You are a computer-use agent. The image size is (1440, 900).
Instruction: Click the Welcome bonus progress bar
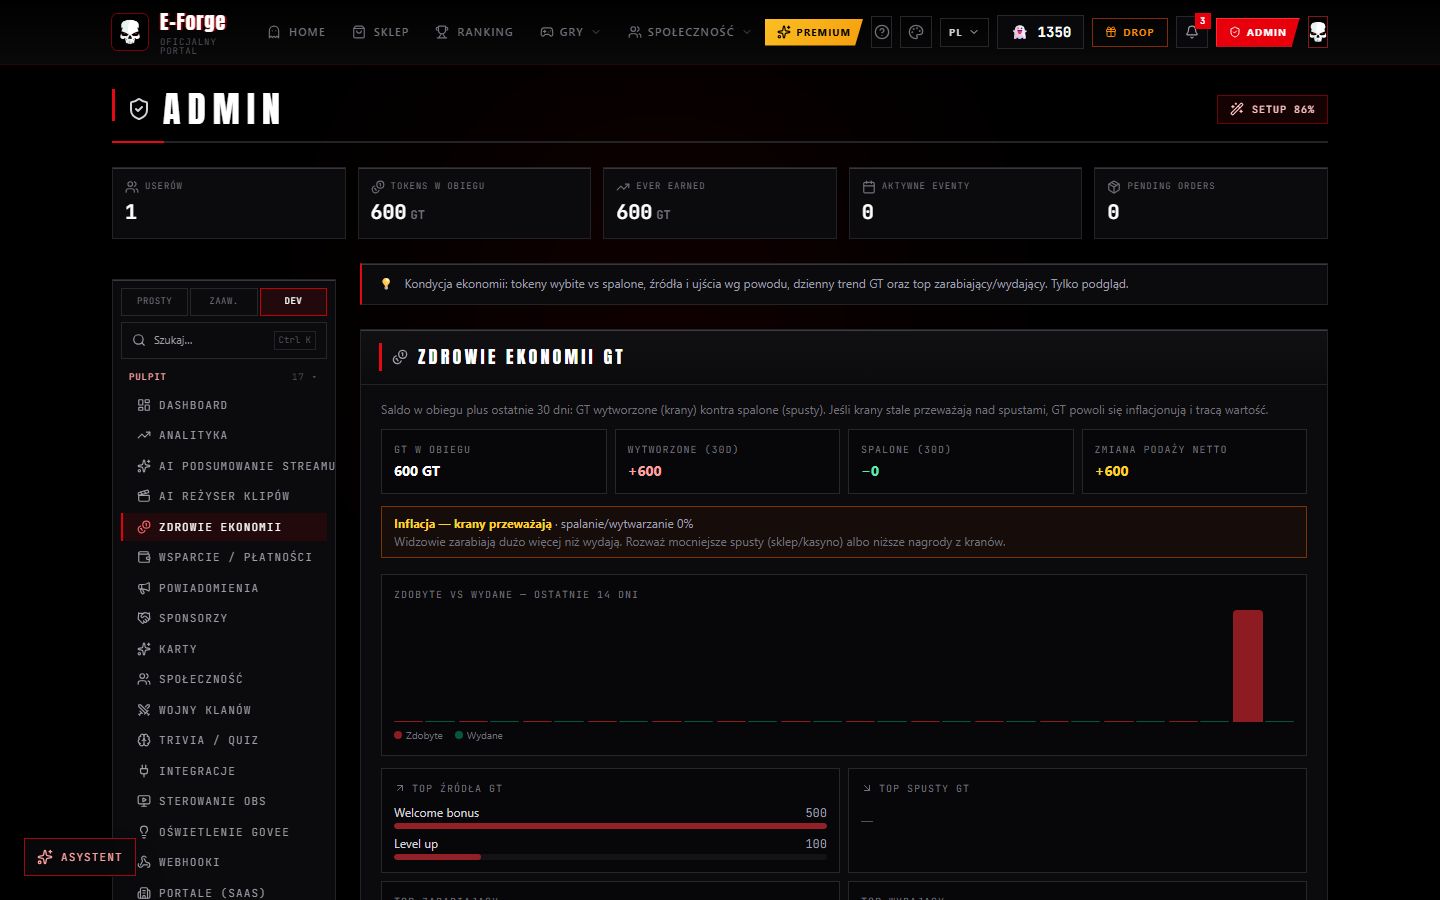tap(610, 826)
